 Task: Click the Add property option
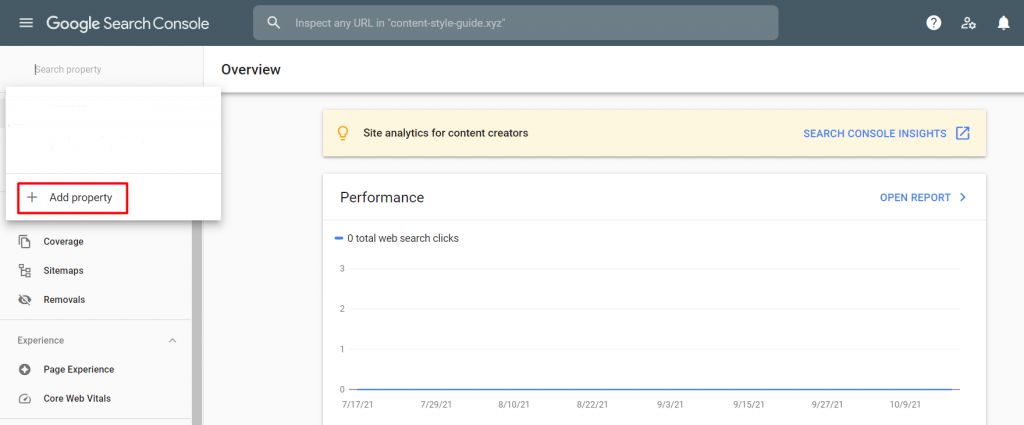tap(72, 198)
